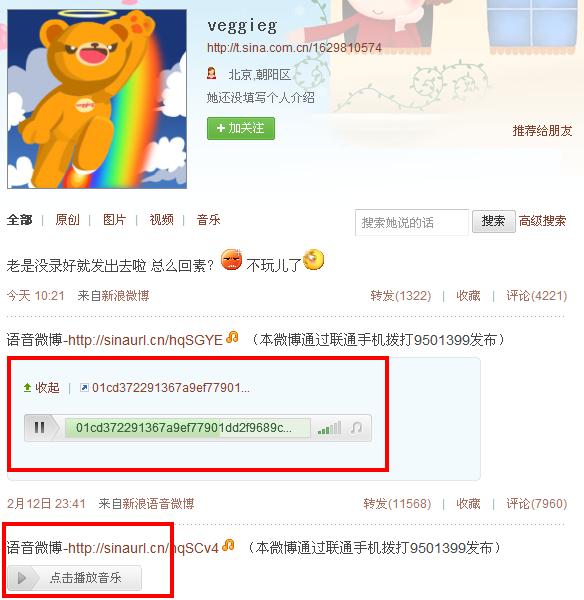
Task: Click 推荐给朋友 recommend link
Action: tap(542, 131)
